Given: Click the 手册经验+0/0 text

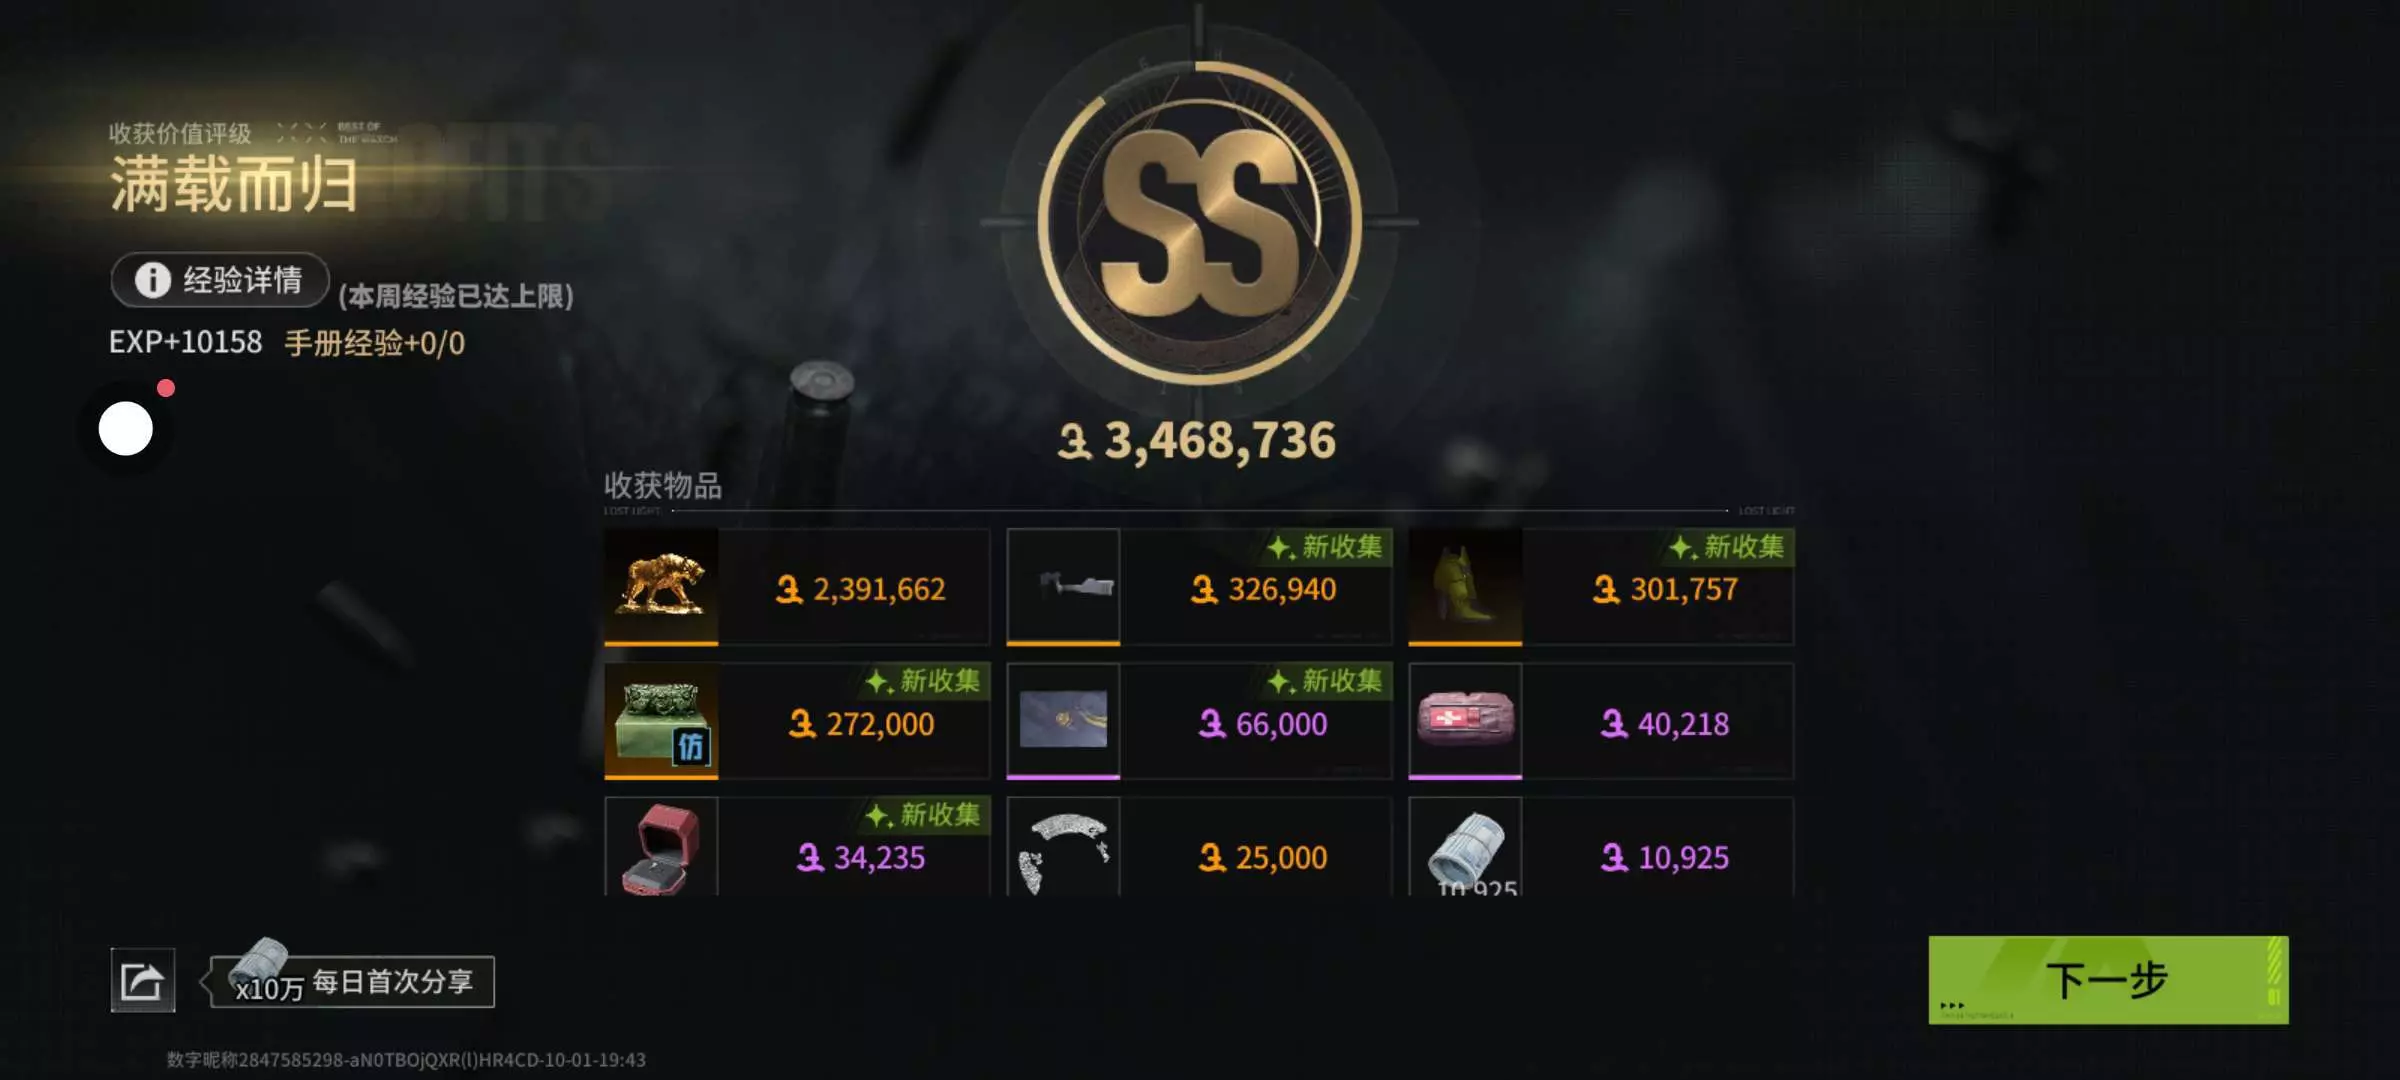Looking at the screenshot, I should [x=375, y=343].
